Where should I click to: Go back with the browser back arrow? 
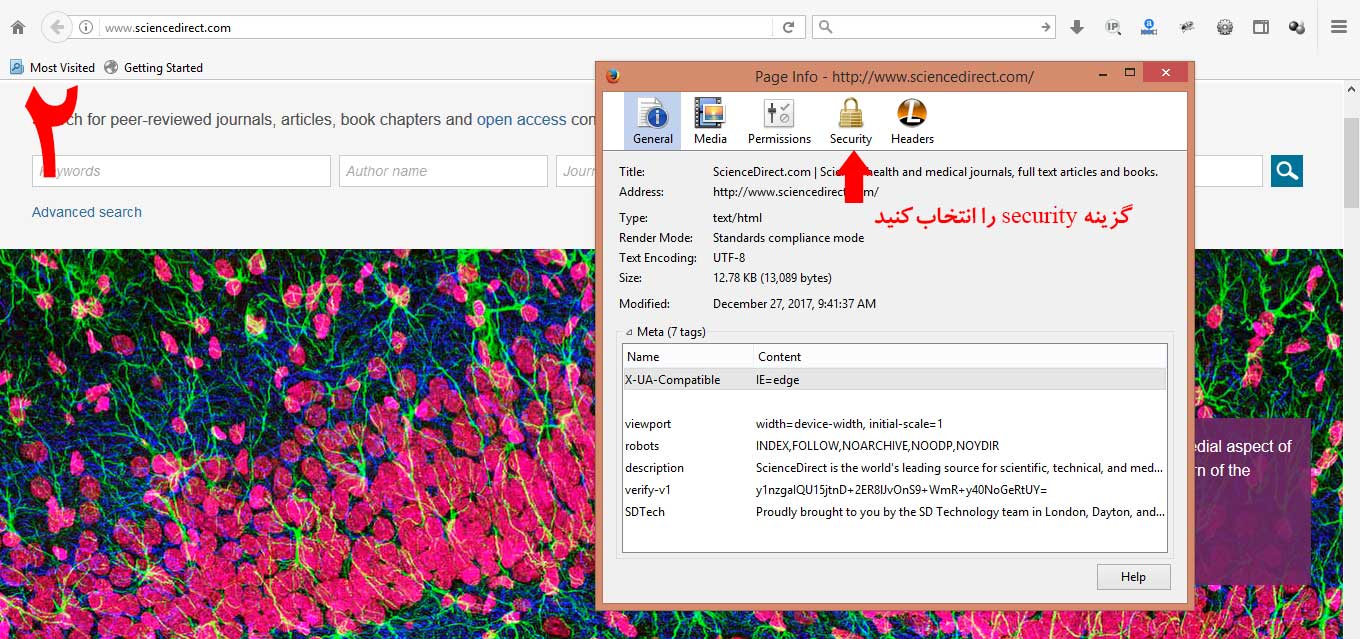pos(58,27)
